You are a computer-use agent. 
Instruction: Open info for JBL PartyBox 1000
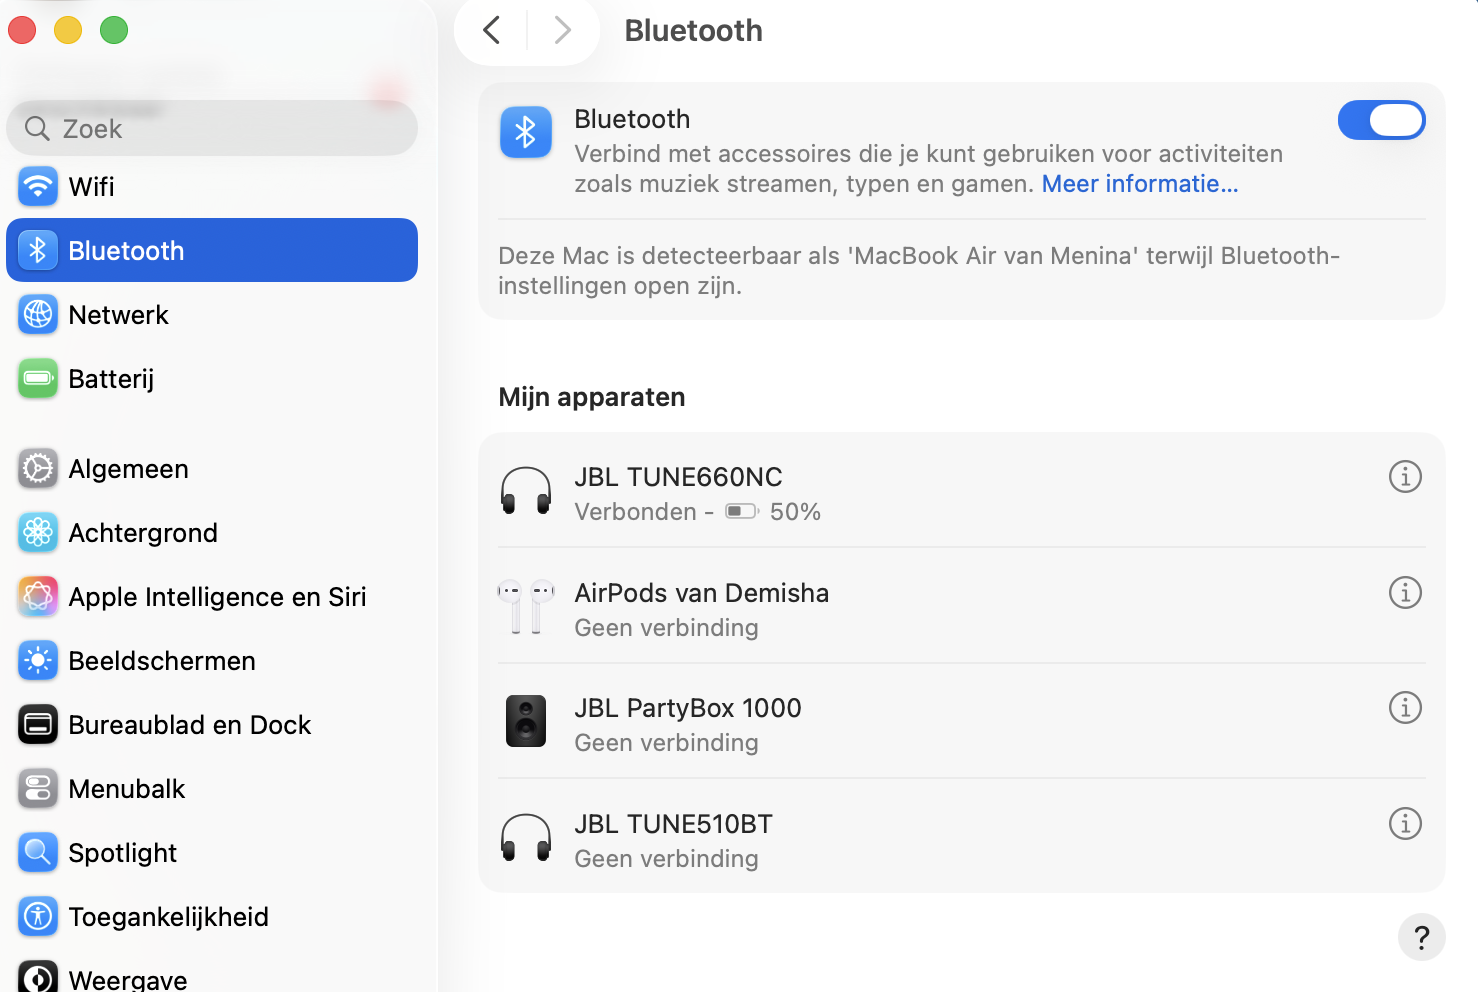[1405, 707]
